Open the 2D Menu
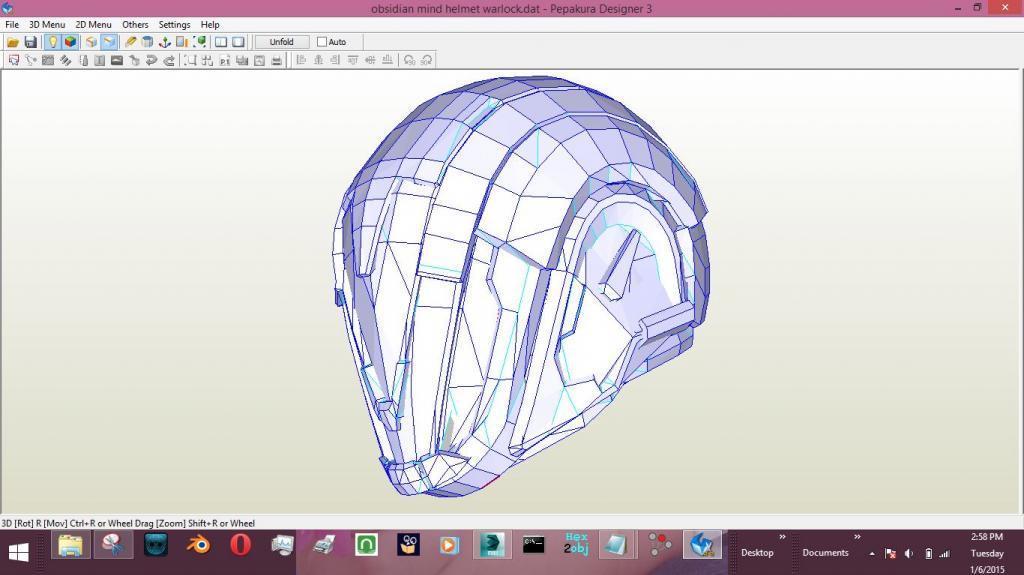This screenshot has height=575, width=1024. pos(93,24)
